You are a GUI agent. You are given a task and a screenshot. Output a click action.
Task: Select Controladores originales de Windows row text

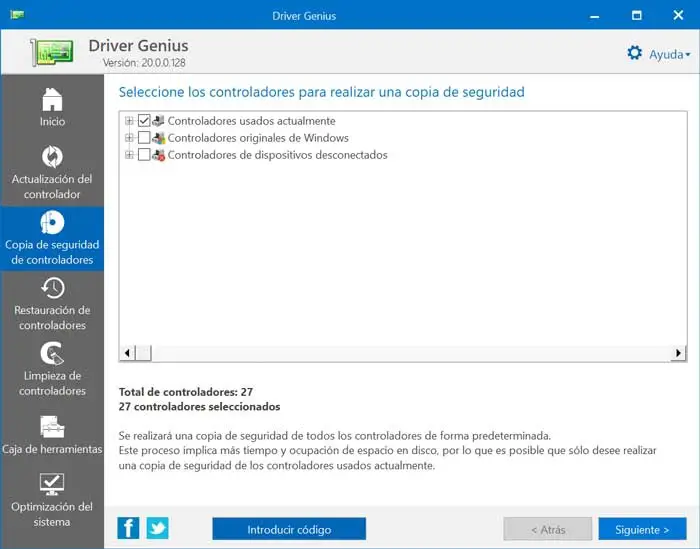tap(258, 137)
